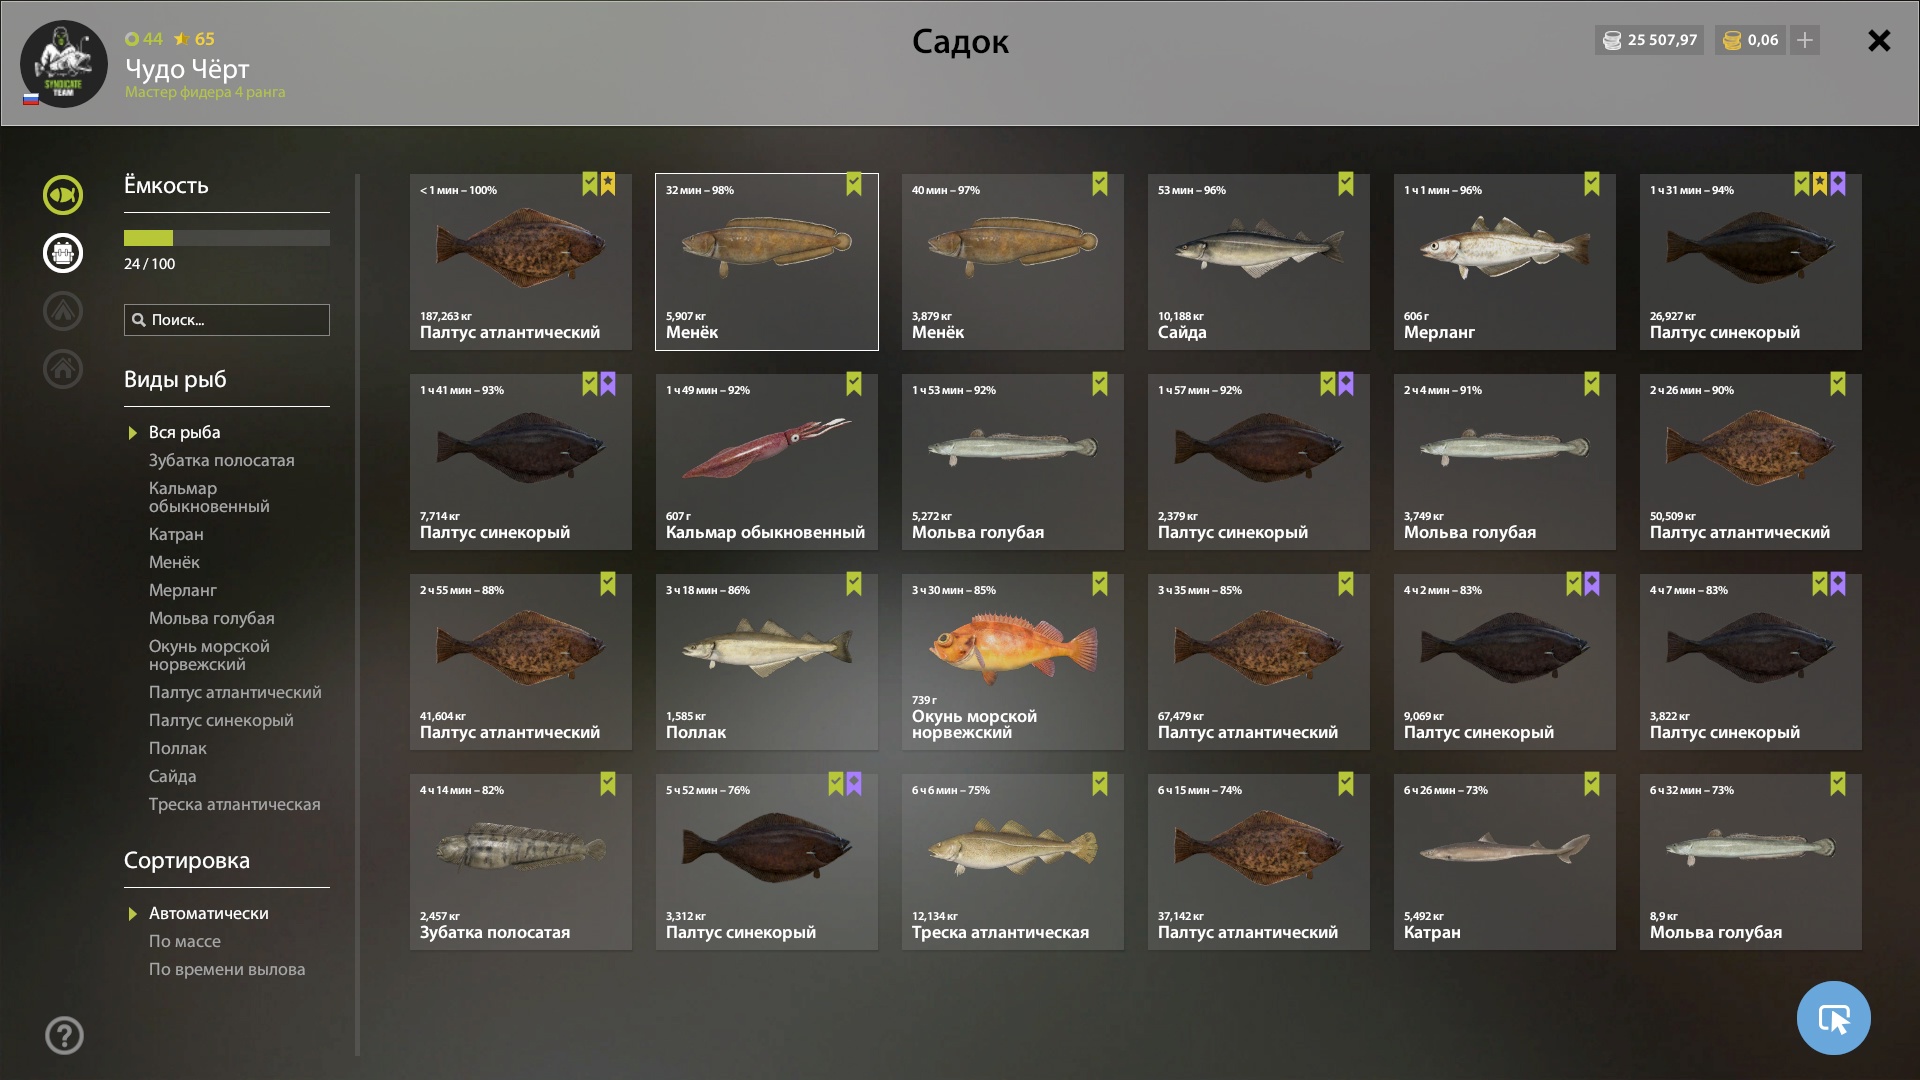Viewport: 1920px width, 1080px height.
Task: Click the Поиск search field
Action: point(227,320)
